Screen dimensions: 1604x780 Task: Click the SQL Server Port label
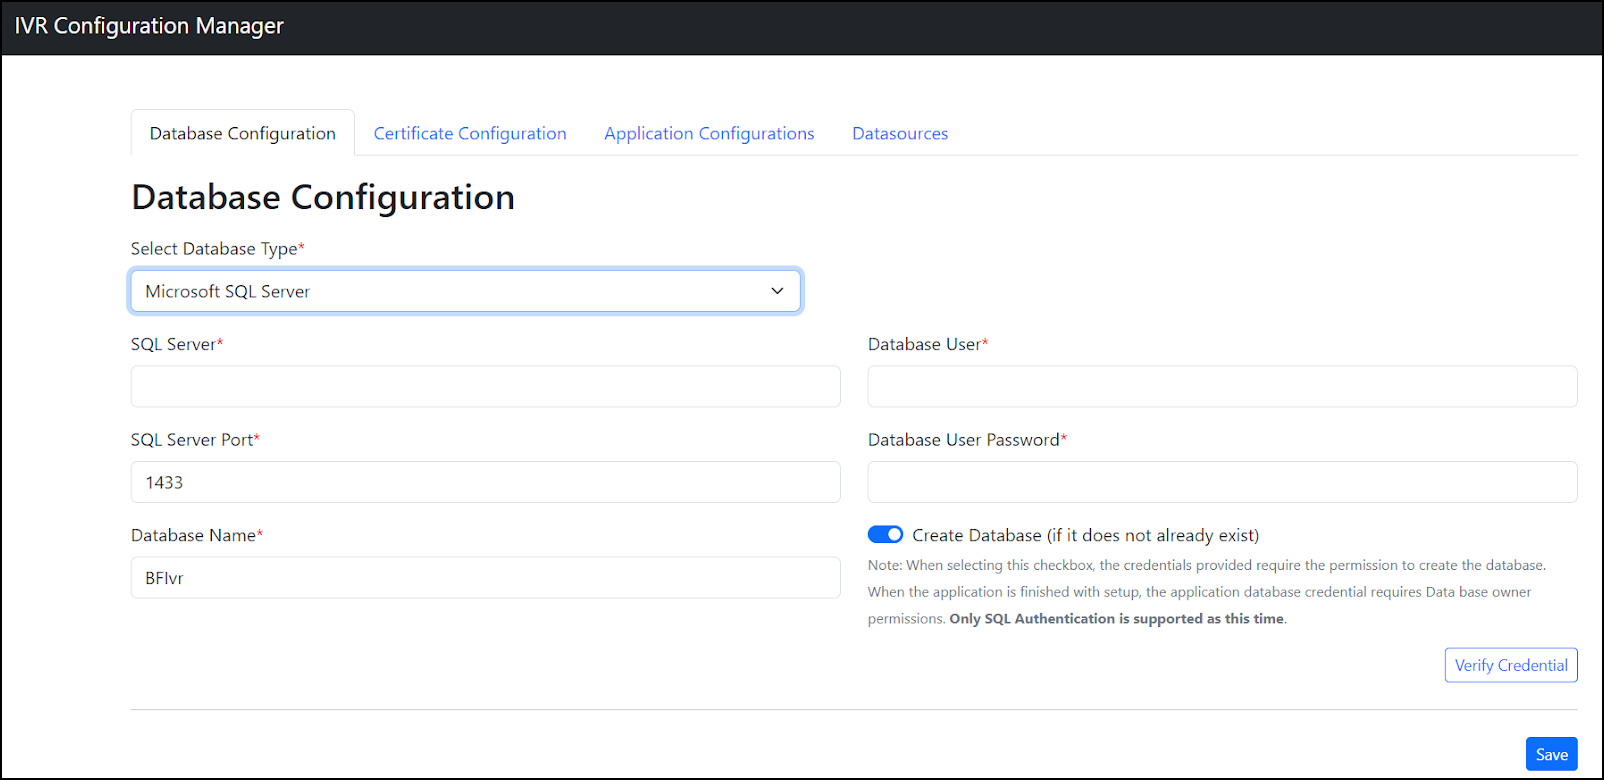[x=192, y=440]
